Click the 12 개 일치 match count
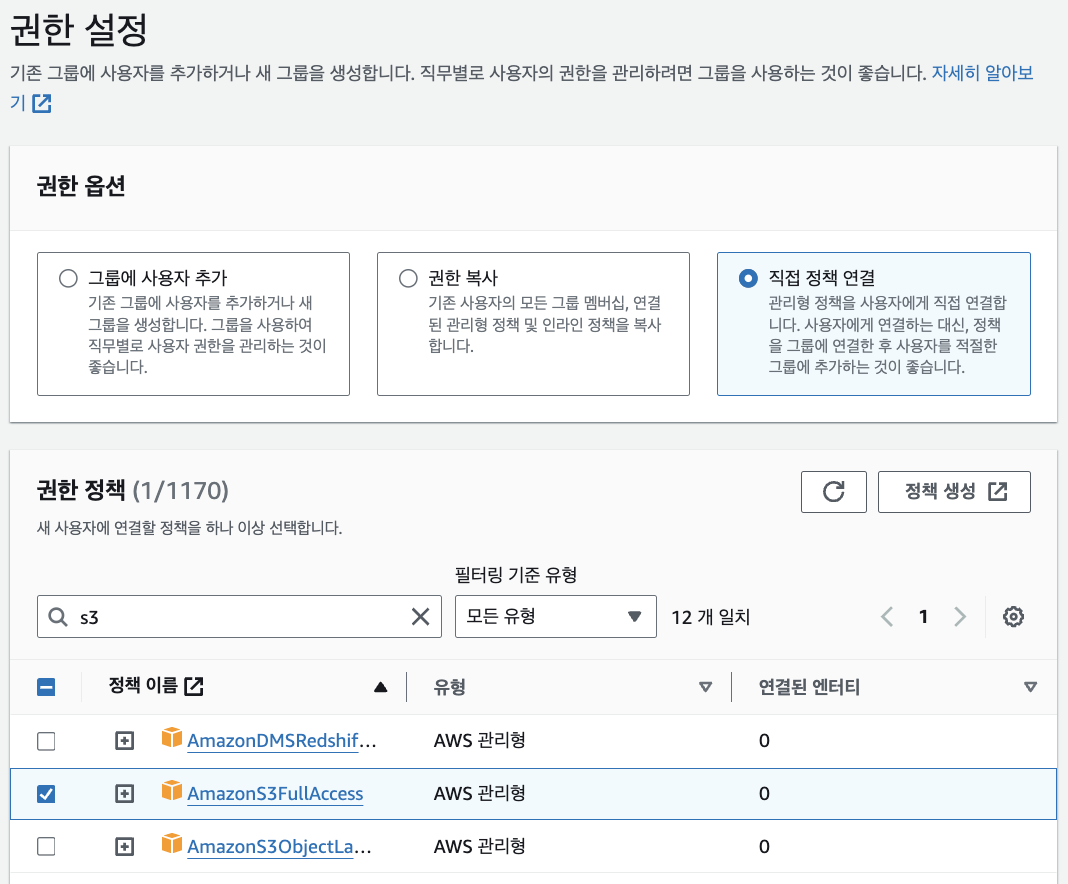This screenshot has height=884, width=1068. [710, 617]
